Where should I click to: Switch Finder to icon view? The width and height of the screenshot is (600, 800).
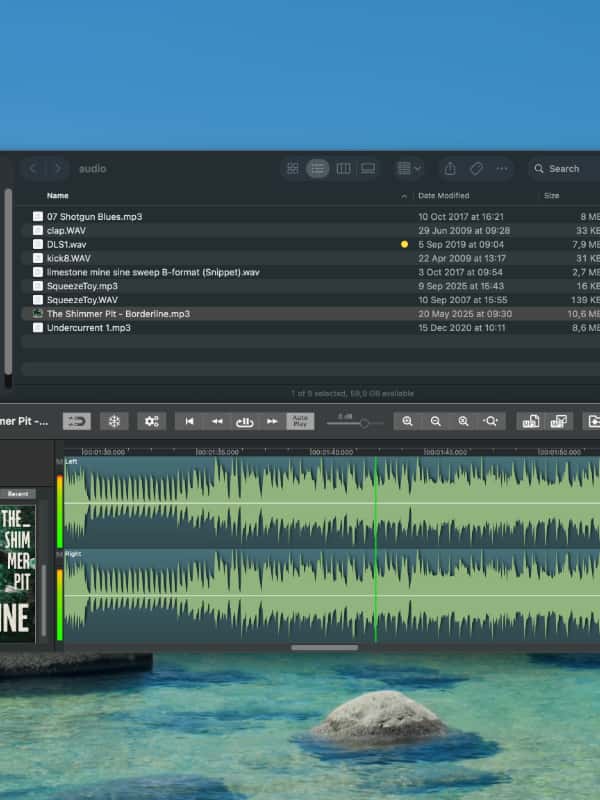point(292,169)
